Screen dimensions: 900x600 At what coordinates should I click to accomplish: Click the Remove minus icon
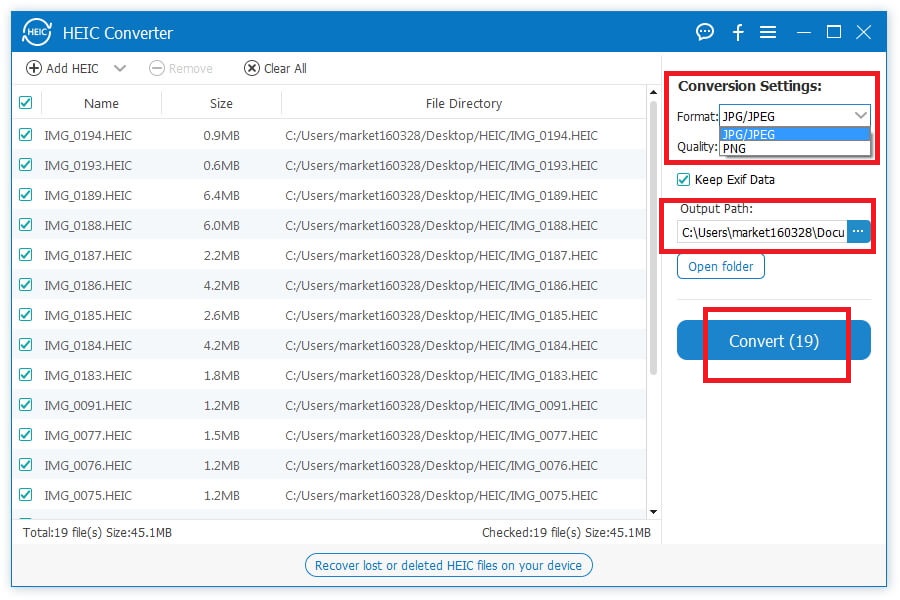(x=157, y=68)
